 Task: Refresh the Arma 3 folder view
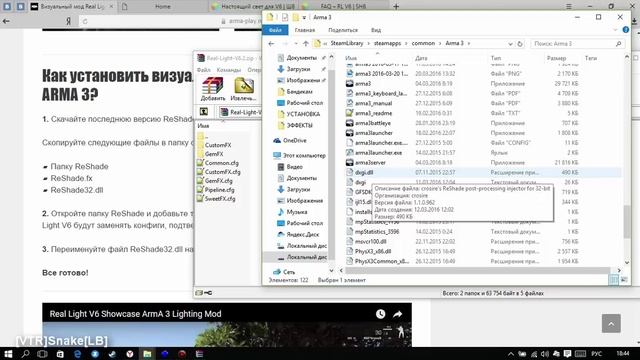coord(520,43)
